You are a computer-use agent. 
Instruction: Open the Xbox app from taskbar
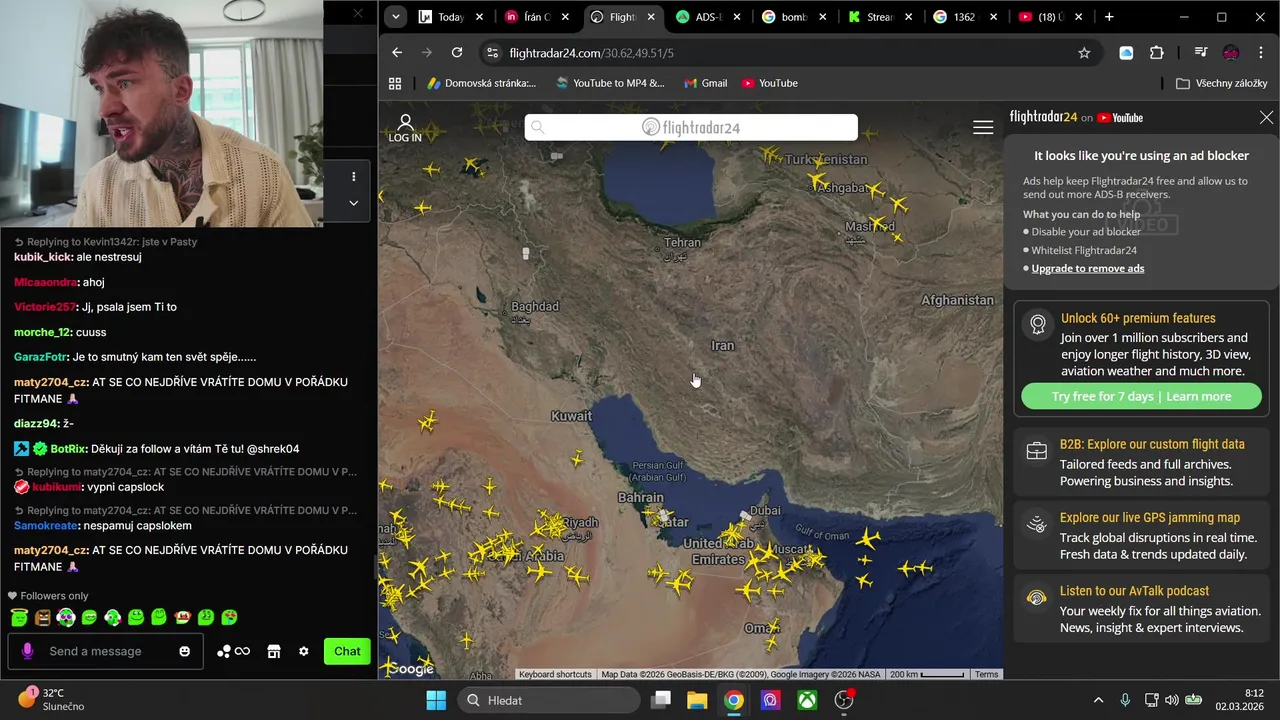coord(807,700)
